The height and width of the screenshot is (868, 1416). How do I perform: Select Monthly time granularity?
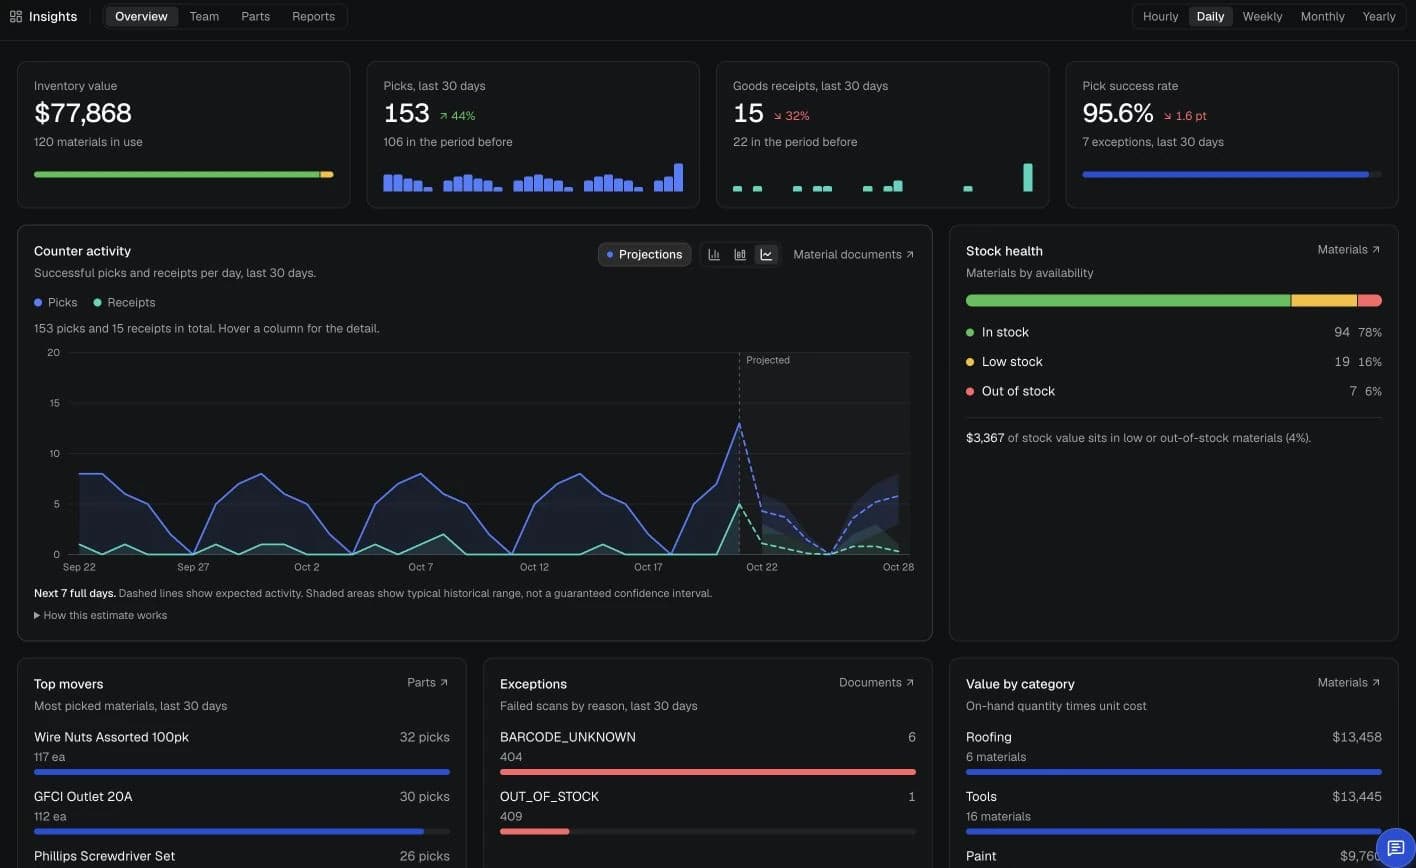(x=1322, y=17)
